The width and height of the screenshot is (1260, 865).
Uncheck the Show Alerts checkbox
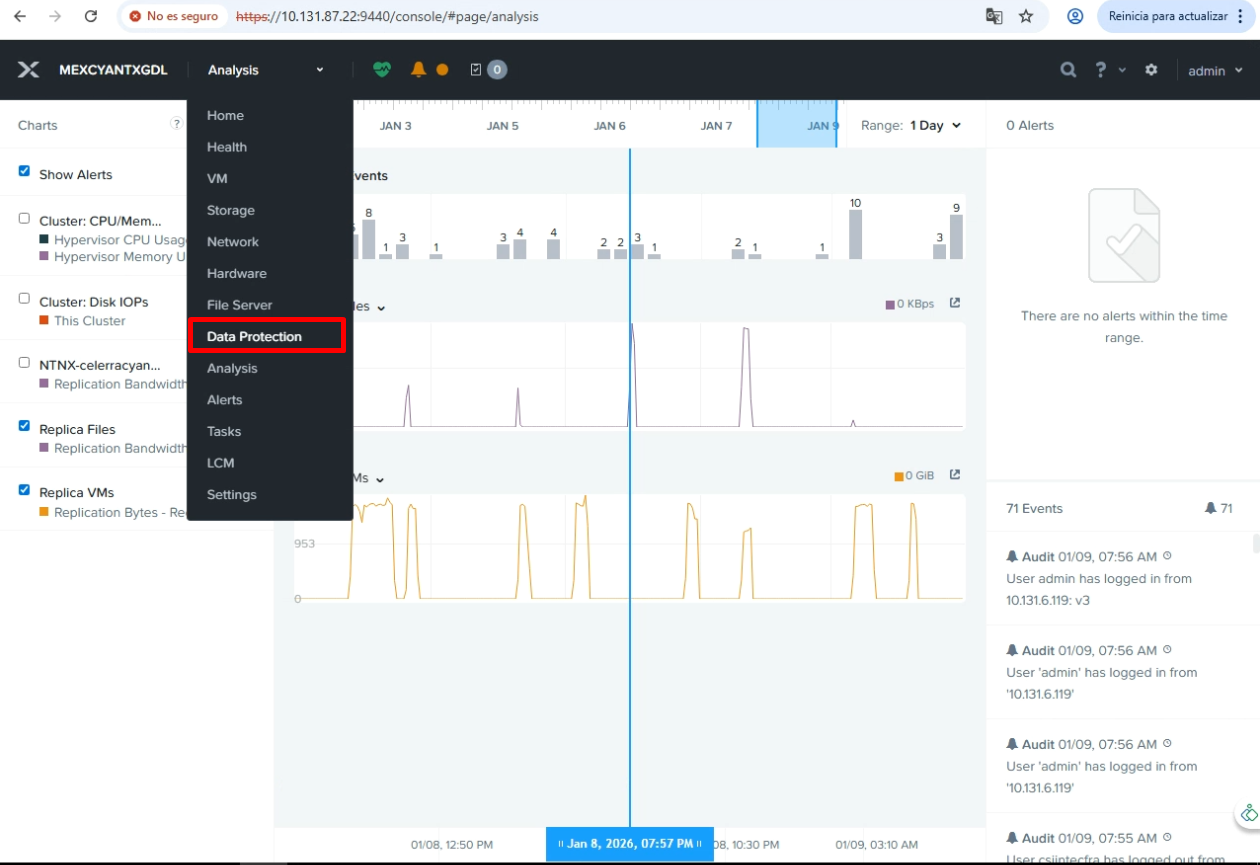pos(25,172)
